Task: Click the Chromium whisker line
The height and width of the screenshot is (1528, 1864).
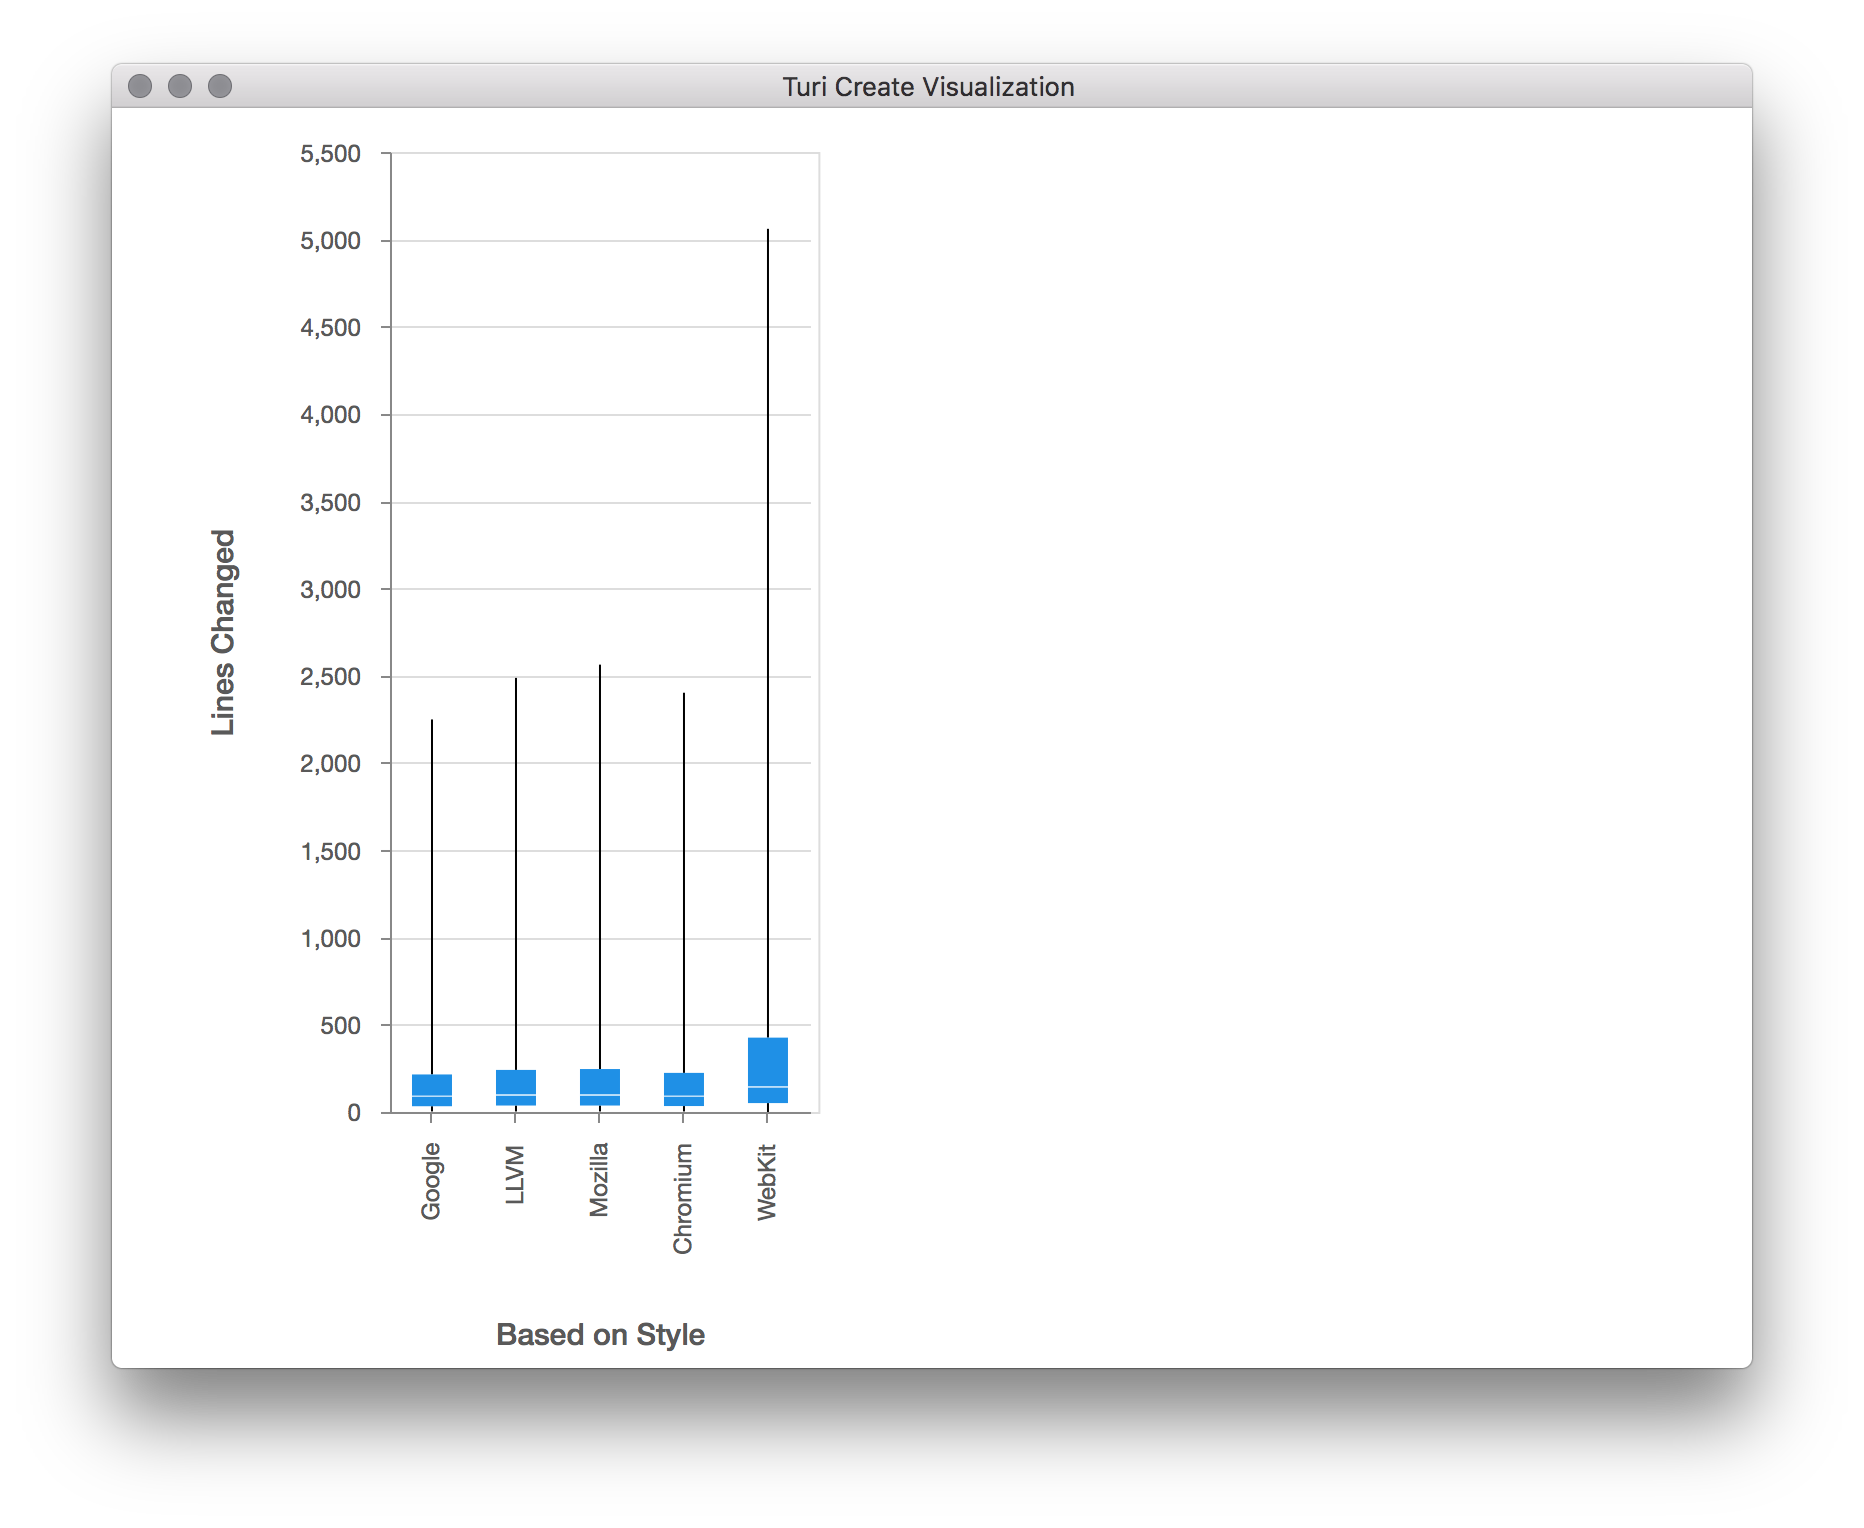Action: click(x=684, y=883)
